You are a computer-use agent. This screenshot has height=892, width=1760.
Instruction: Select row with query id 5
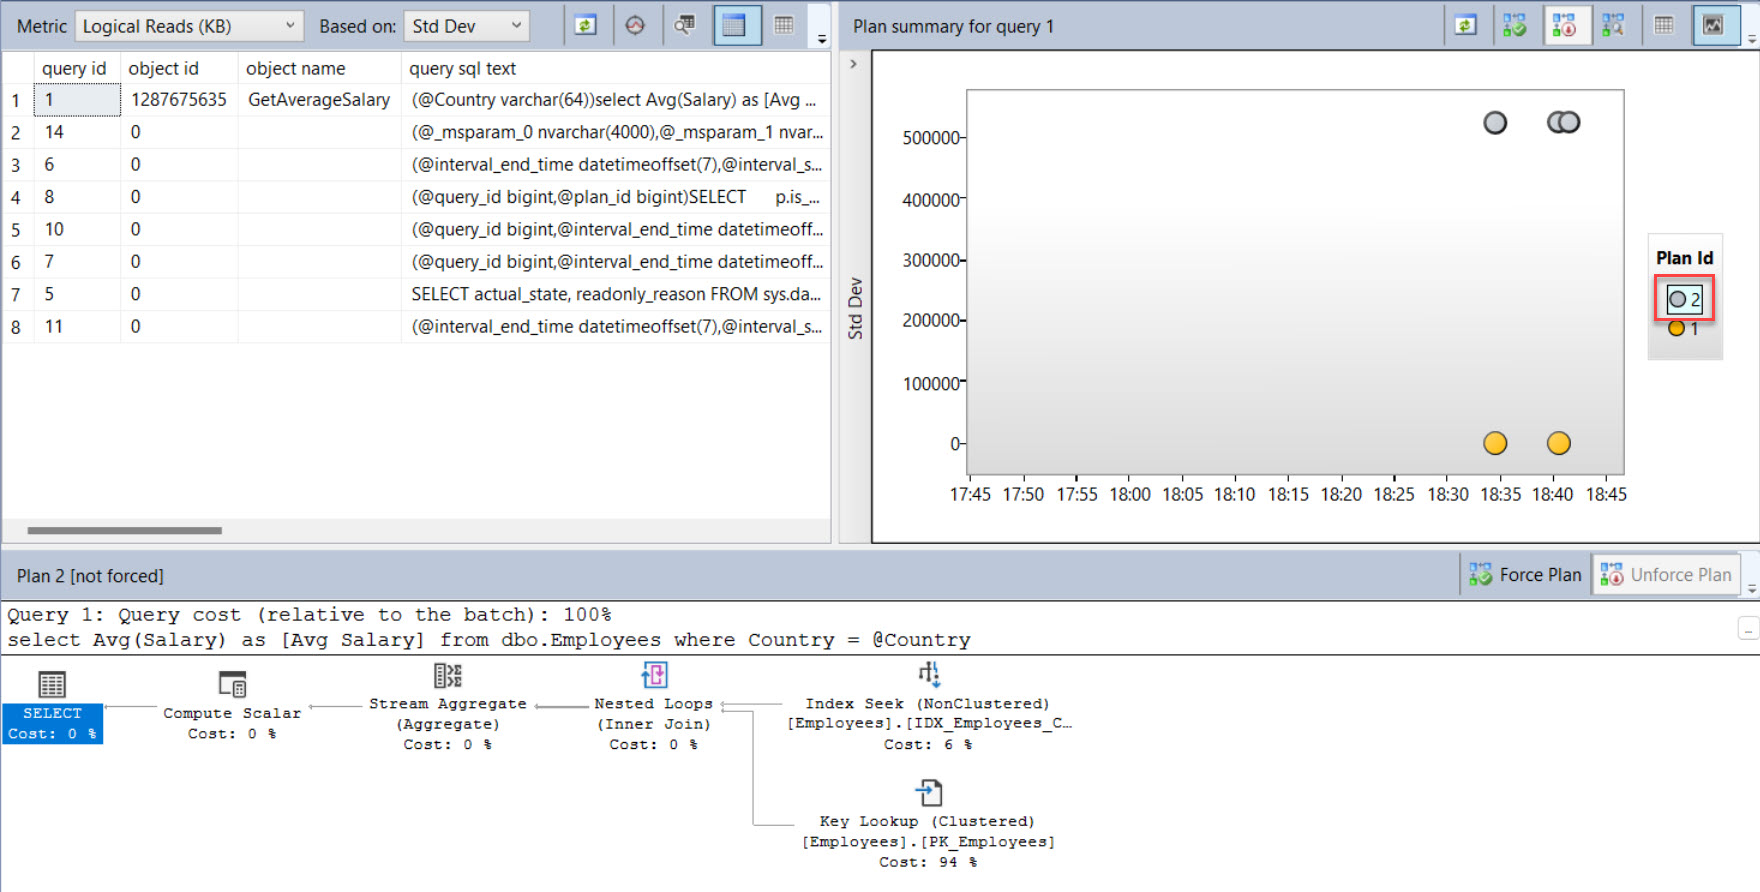click(x=416, y=294)
